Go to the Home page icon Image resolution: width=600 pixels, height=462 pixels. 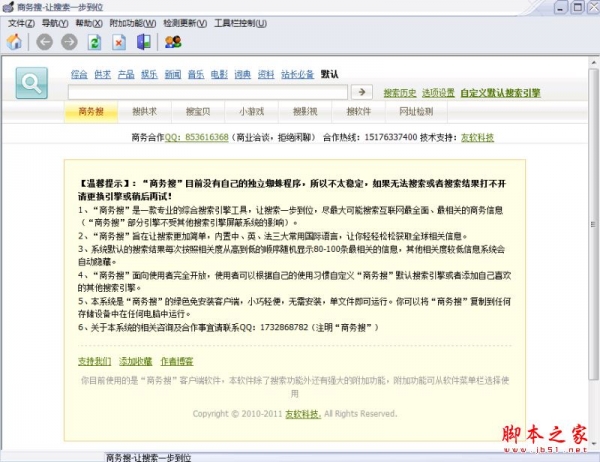(x=14, y=42)
